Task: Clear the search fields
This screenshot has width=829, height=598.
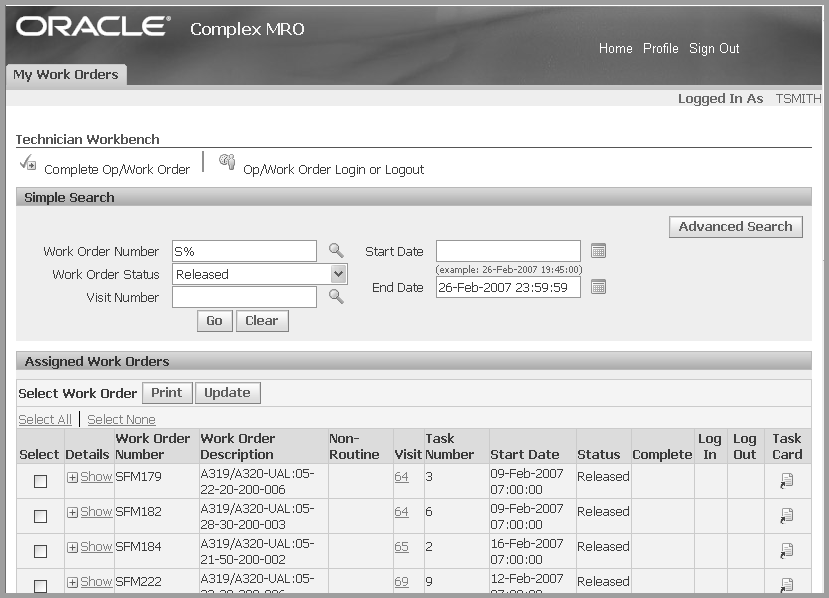Action: 262,320
